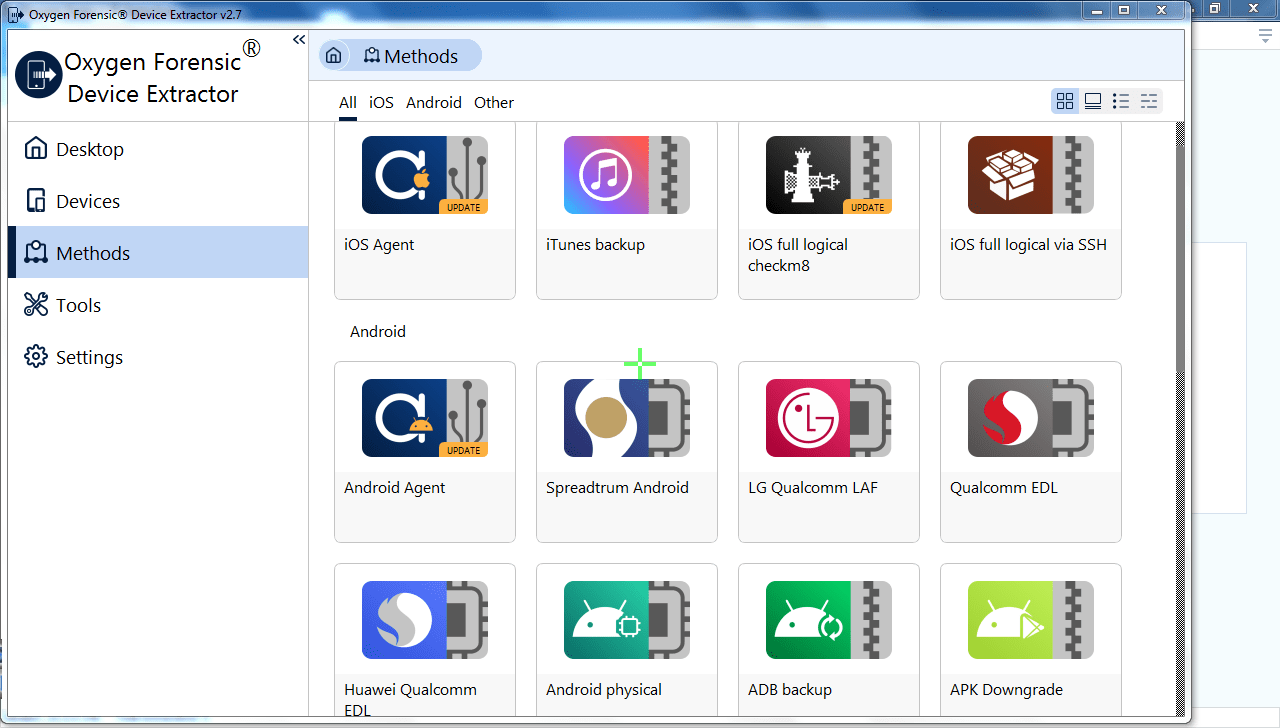Select the iTunes backup method icon
The width and height of the screenshot is (1280, 728).
pyautogui.click(x=627, y=175)
